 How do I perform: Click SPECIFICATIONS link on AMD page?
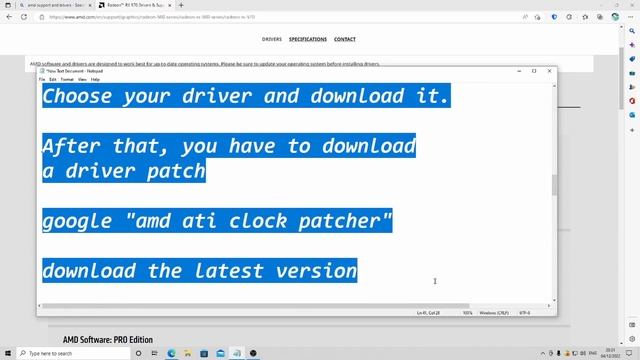[308, 39]
